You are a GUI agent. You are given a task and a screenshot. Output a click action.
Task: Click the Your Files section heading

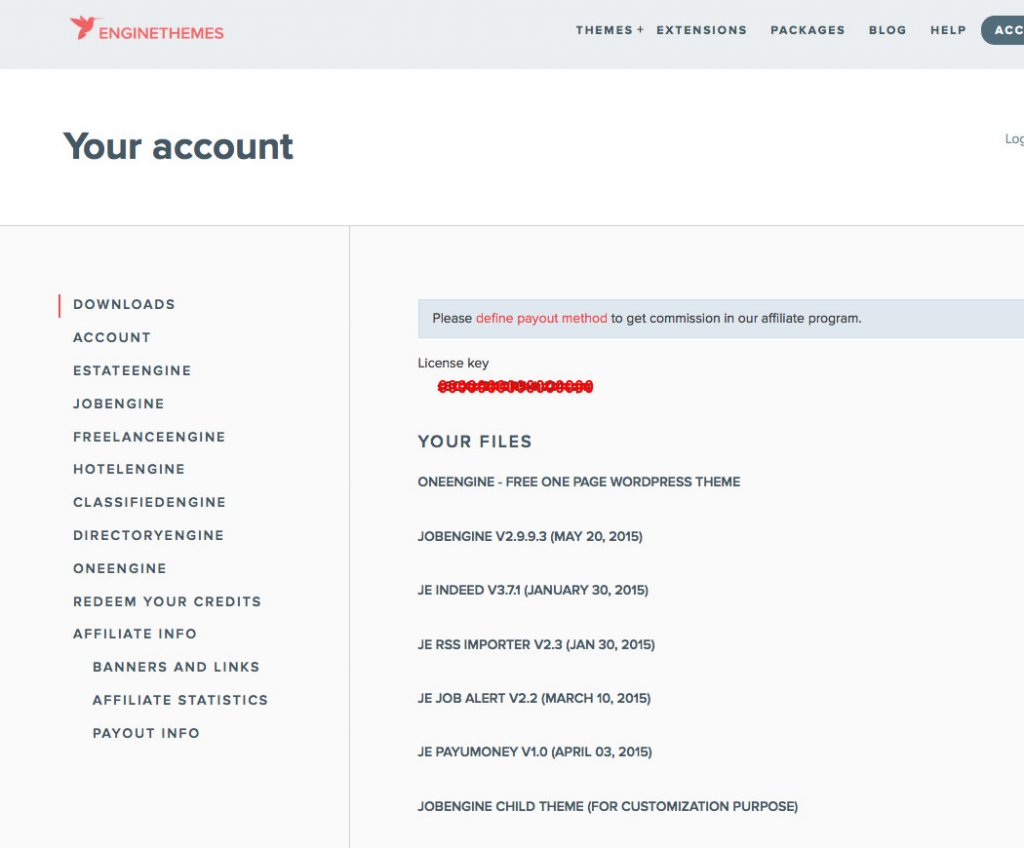(475, 442)
